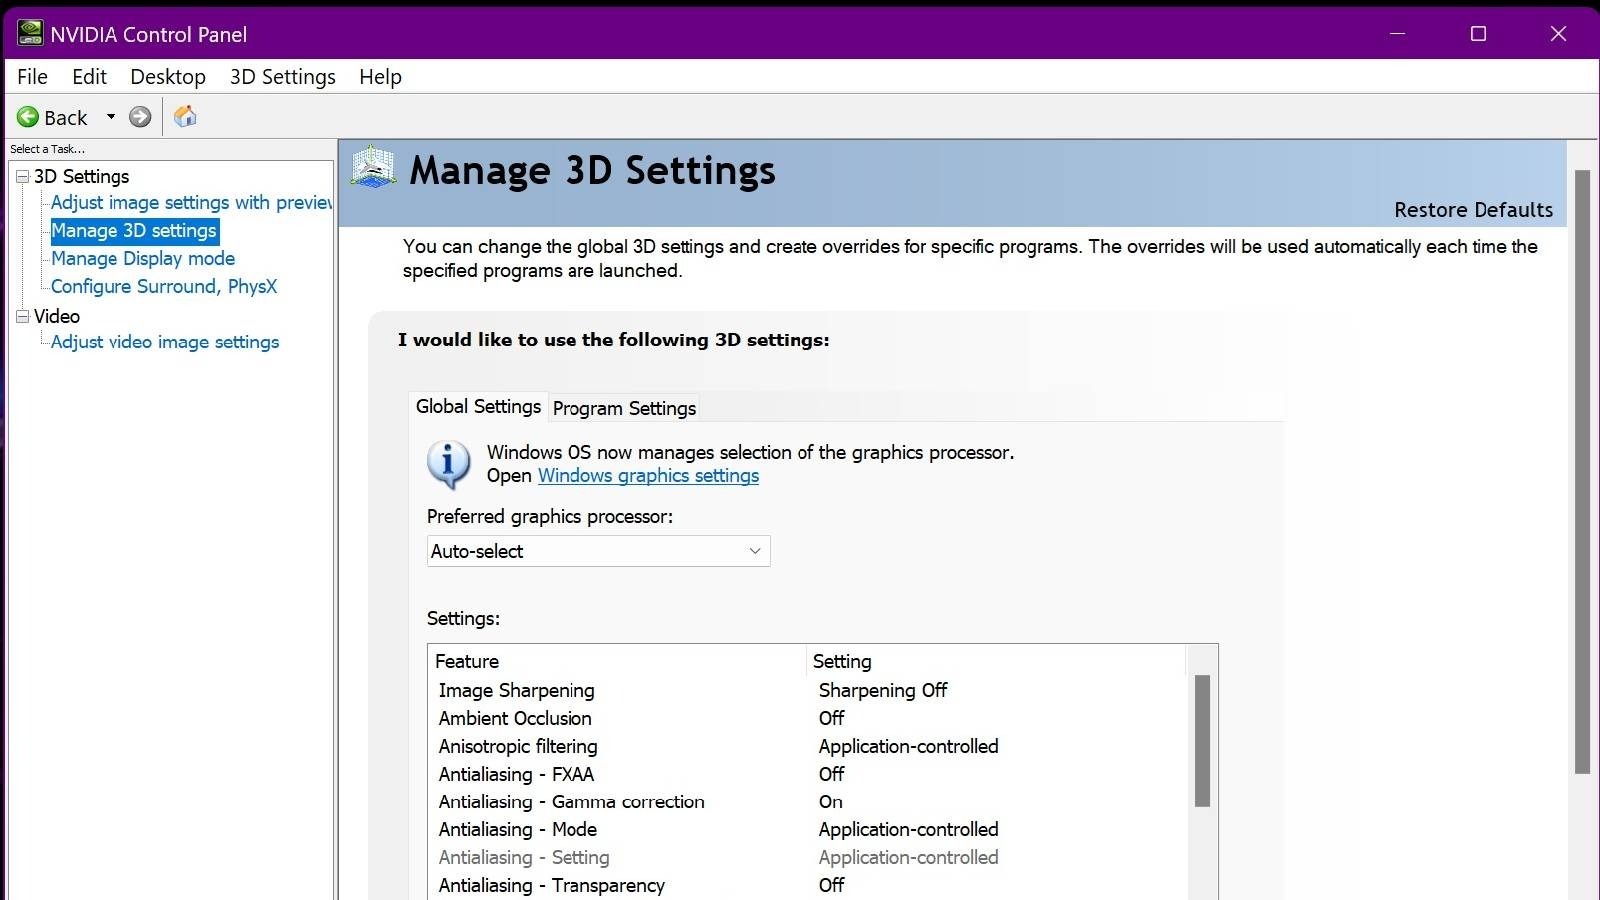Click the settings list vertical scrollbar
Image resolution: width=1600 pixels, height=900 pixels.
[1202, 741]
